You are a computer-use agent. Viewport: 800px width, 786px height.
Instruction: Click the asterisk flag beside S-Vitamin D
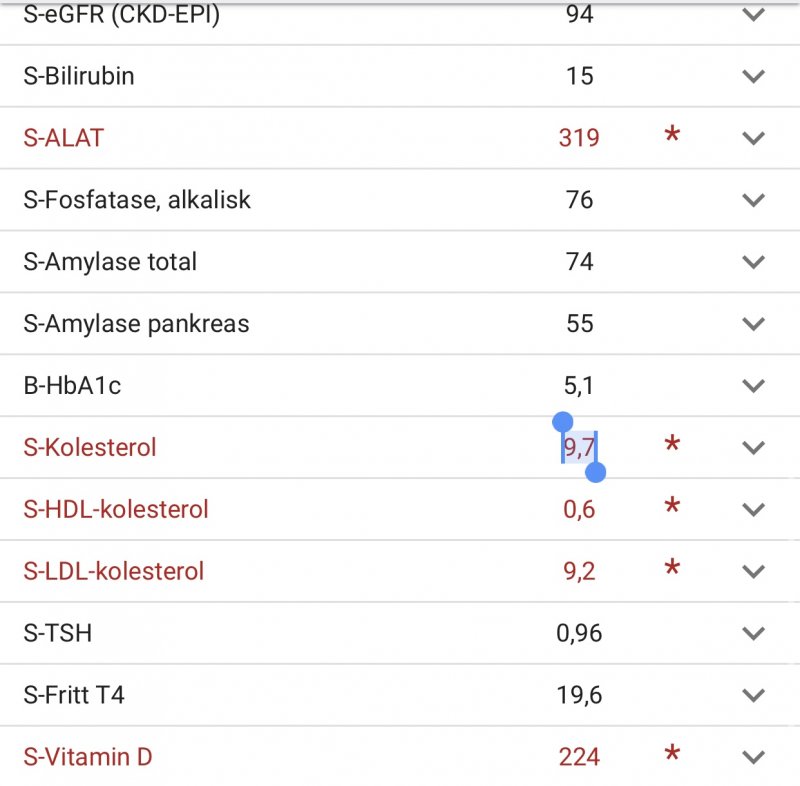click(x=672, y=753)
